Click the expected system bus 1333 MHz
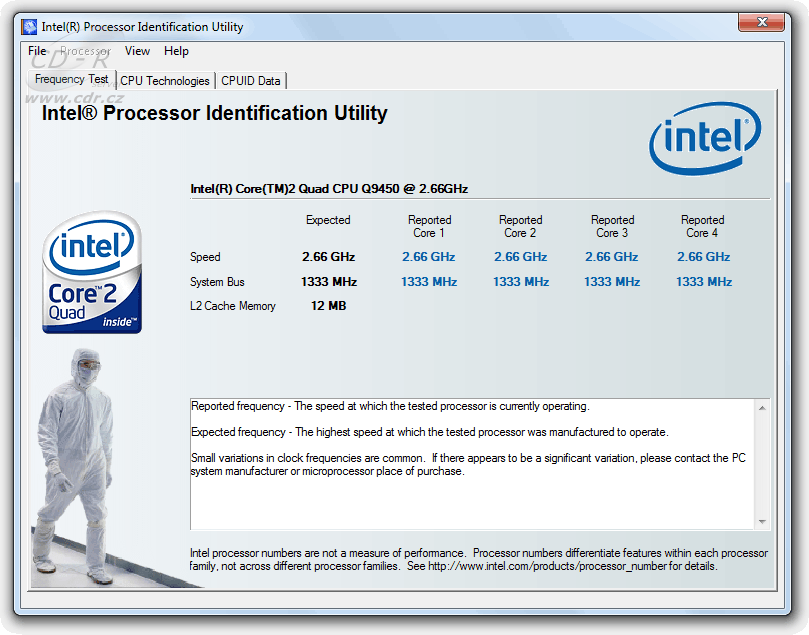809x635 pixels. (x=329, y=282)
